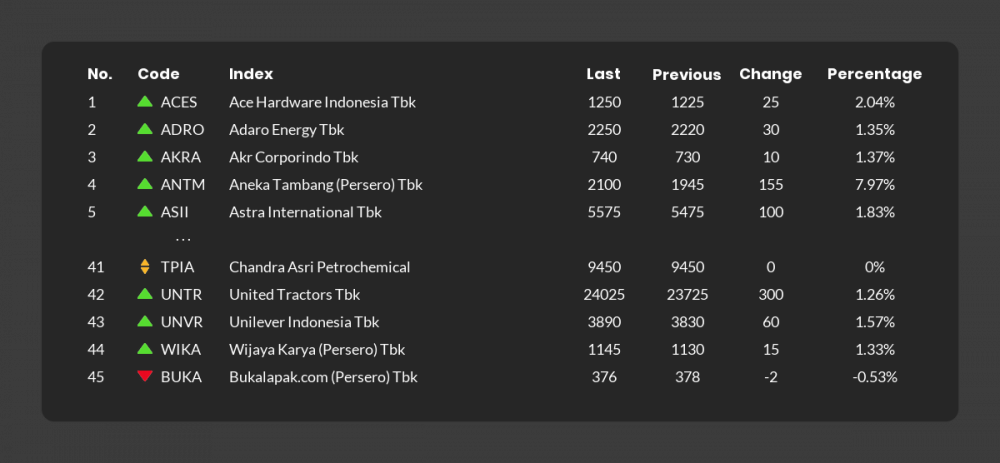Screen dimensions: 1000x463
Task: Click the green up arrow beside WIKA
Action: 145,349
